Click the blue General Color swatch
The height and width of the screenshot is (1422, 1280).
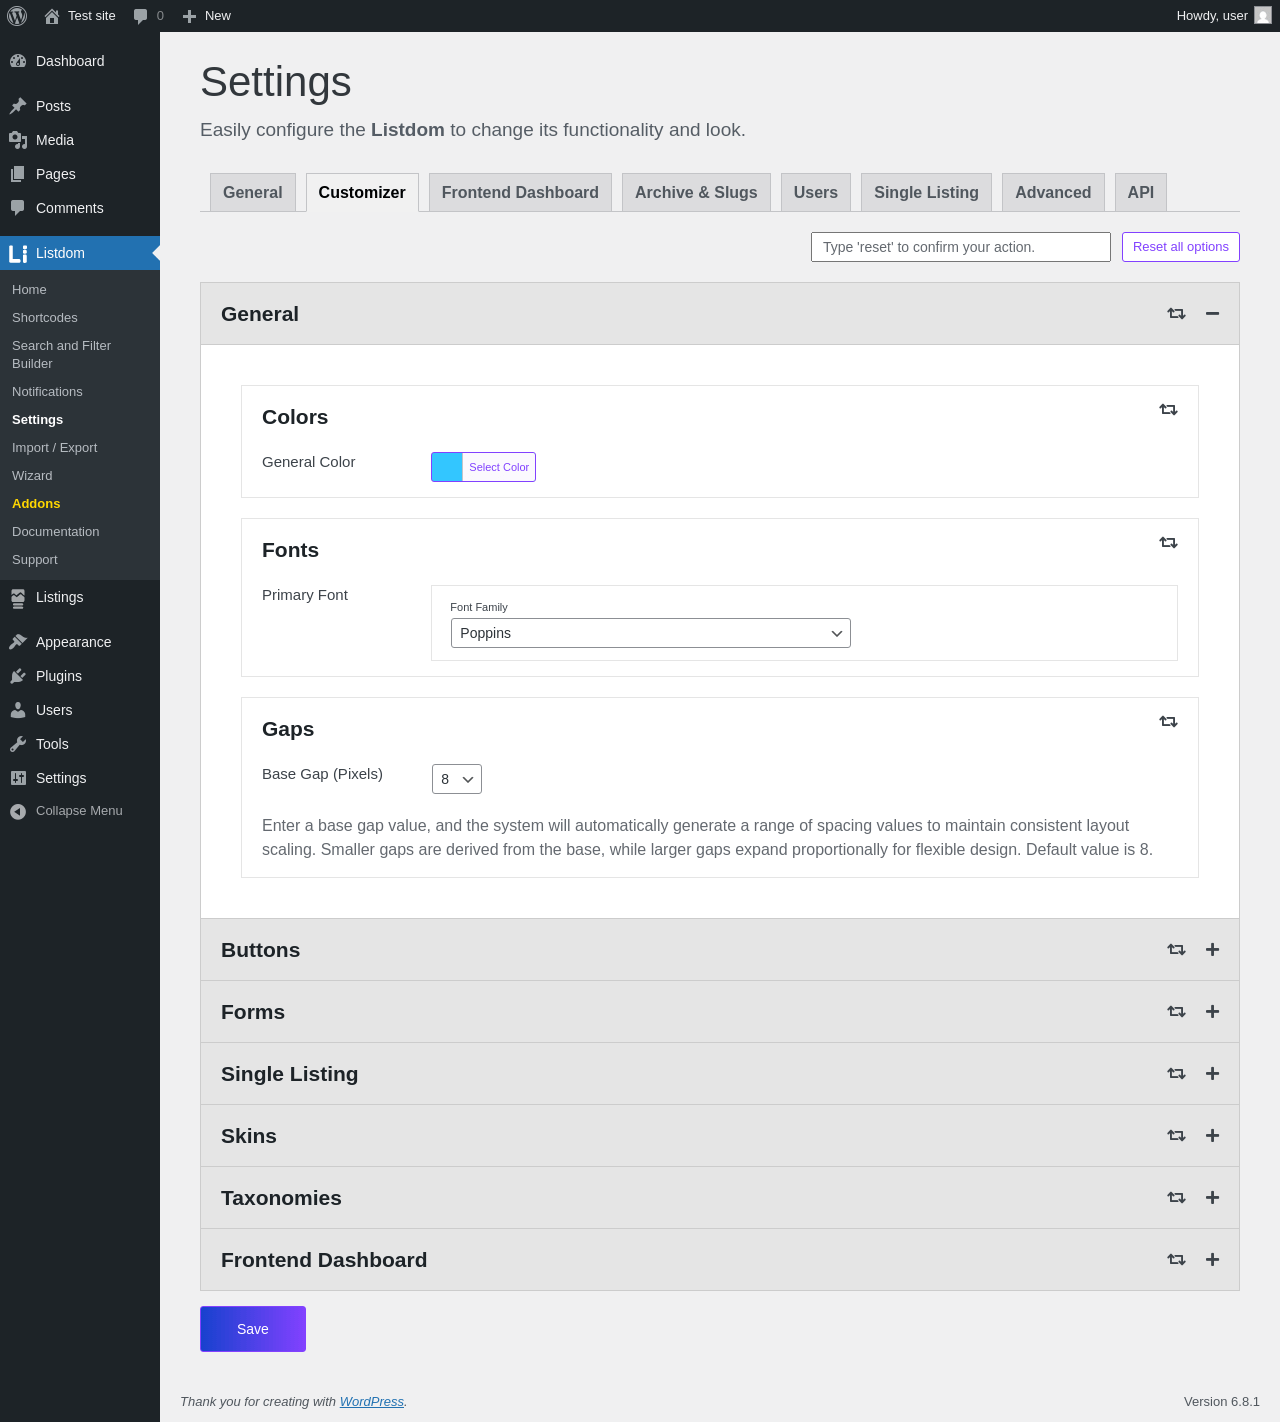point(447,467)
